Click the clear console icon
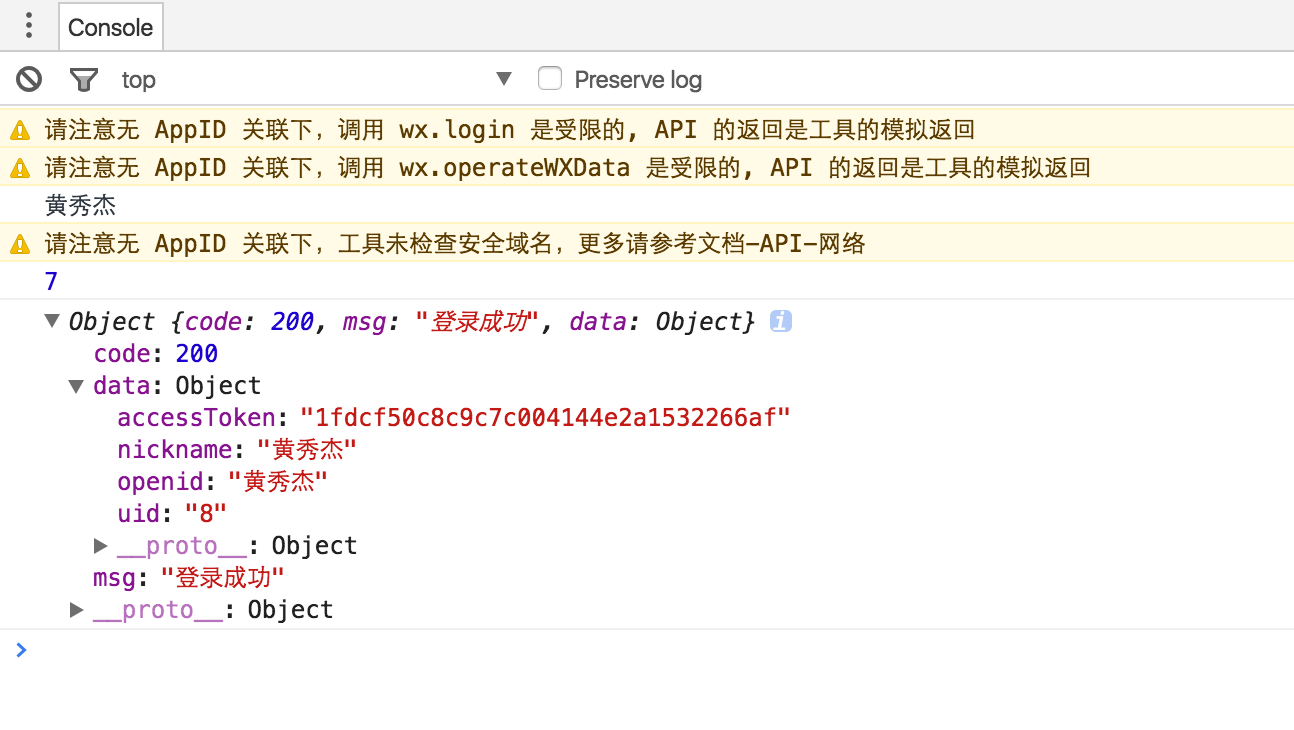The width and height of the screenshot is (1294, 730). click(x=28, y=78)
